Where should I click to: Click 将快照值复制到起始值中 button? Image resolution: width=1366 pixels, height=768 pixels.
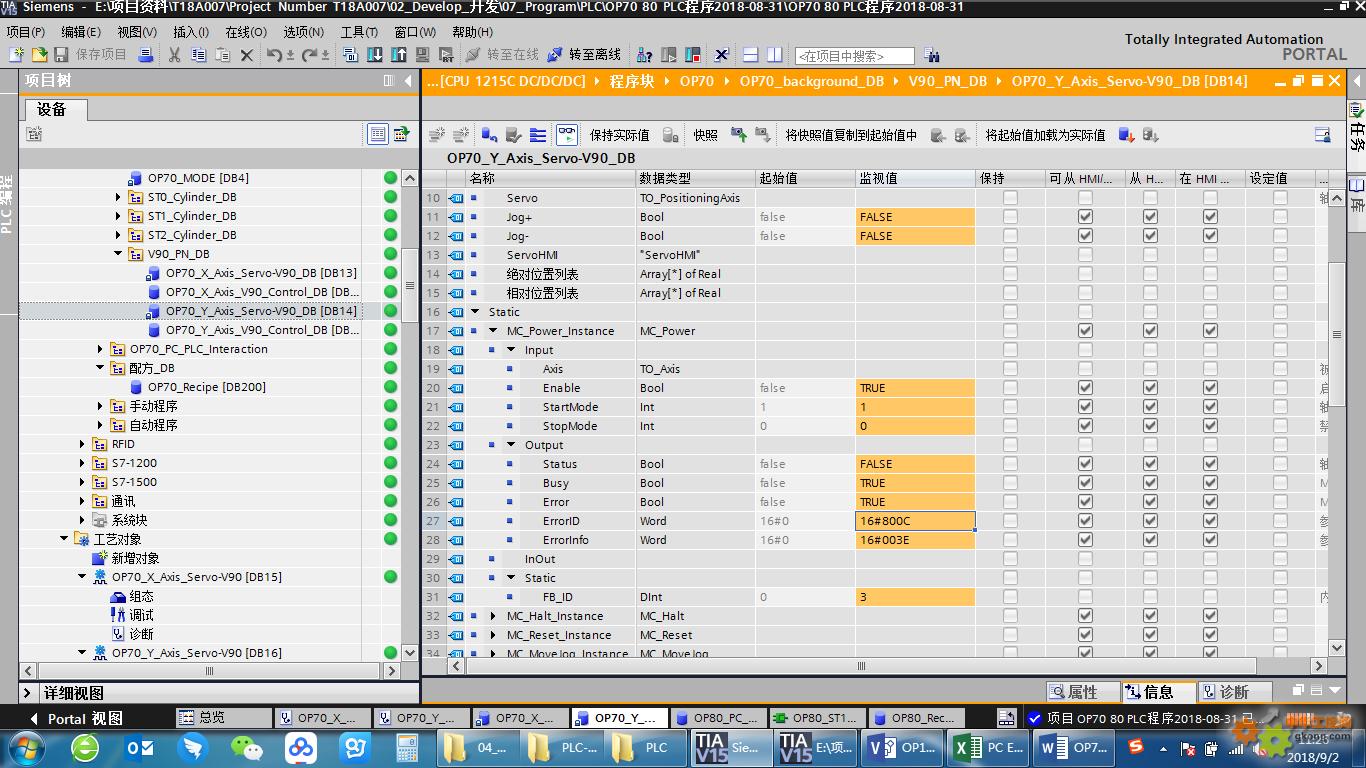(x=851, y=135)
